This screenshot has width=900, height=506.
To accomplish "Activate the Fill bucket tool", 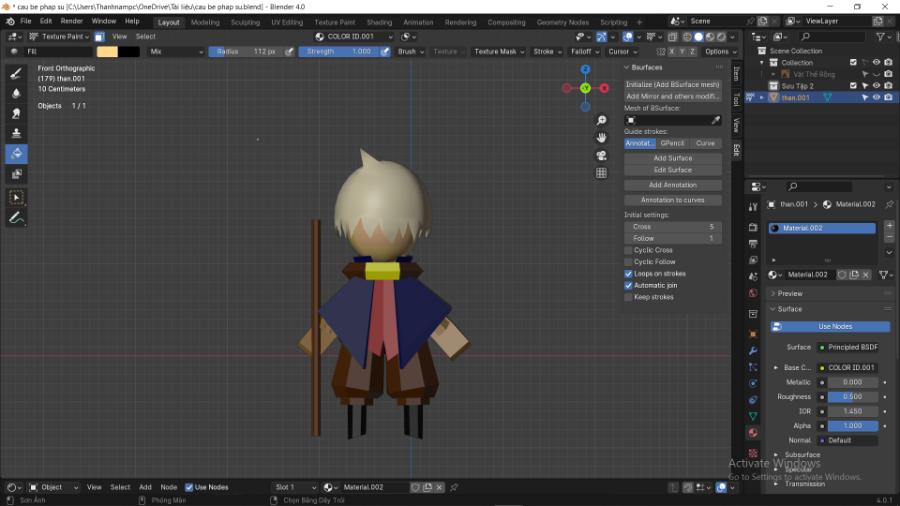I will (16, 154).
